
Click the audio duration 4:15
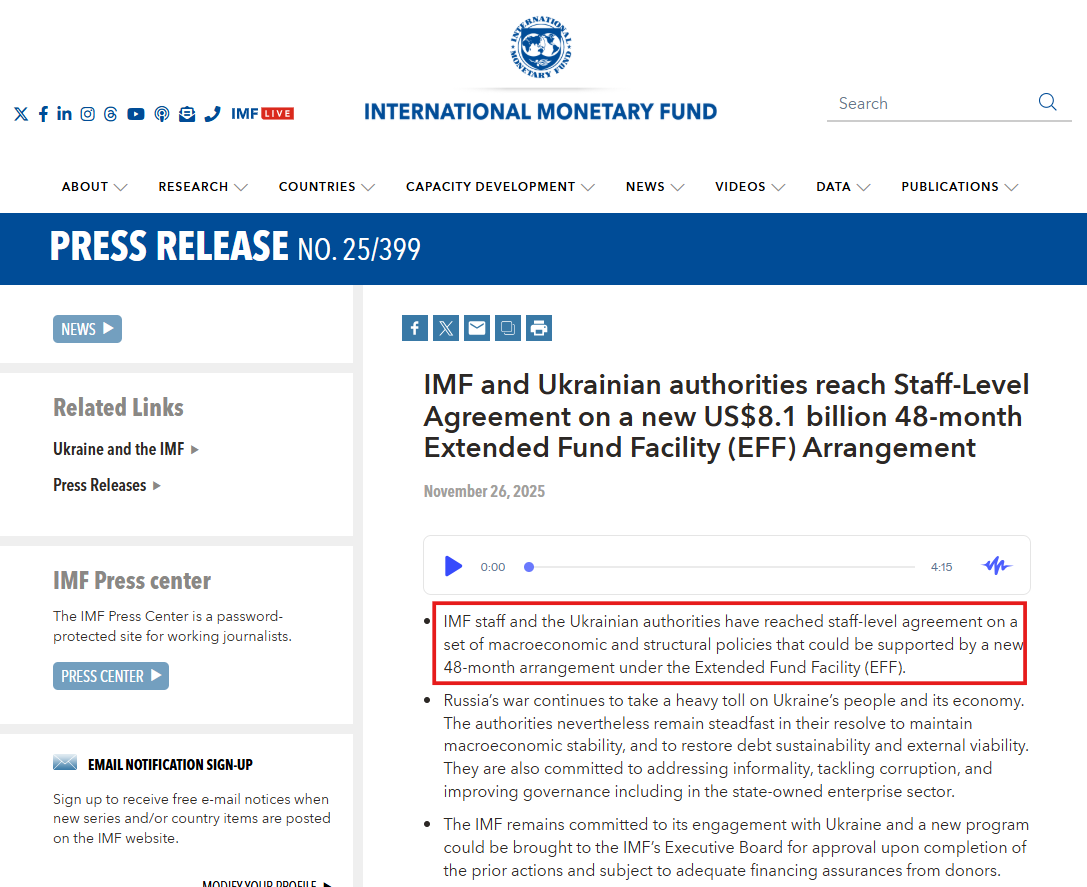click(941, 567)
